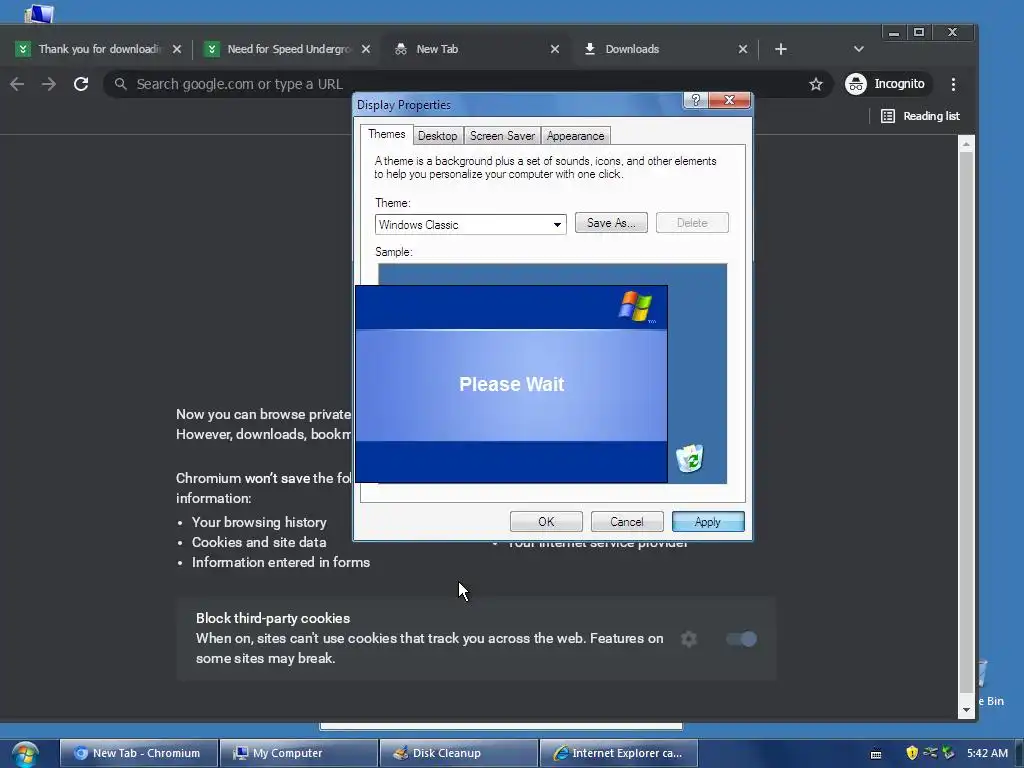Screen dimensions: 1024x768
Task: Close the 'Thank you for downloading' tab
Action: [x=176, y=49]
